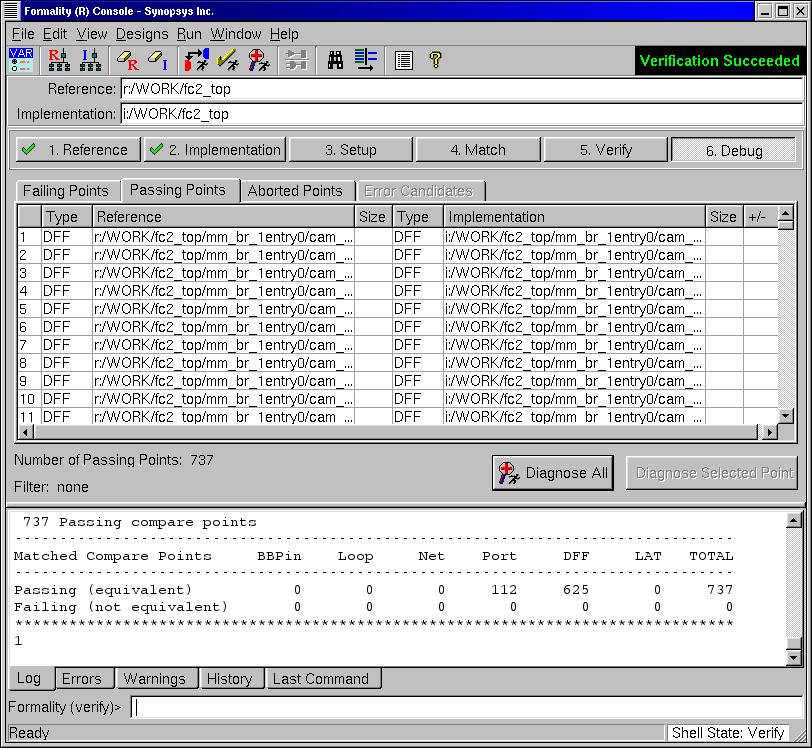Image resolution: width=812 pixels, height=748 pixels.
Task: Open the Designs menu
Action: click(142, 34)
